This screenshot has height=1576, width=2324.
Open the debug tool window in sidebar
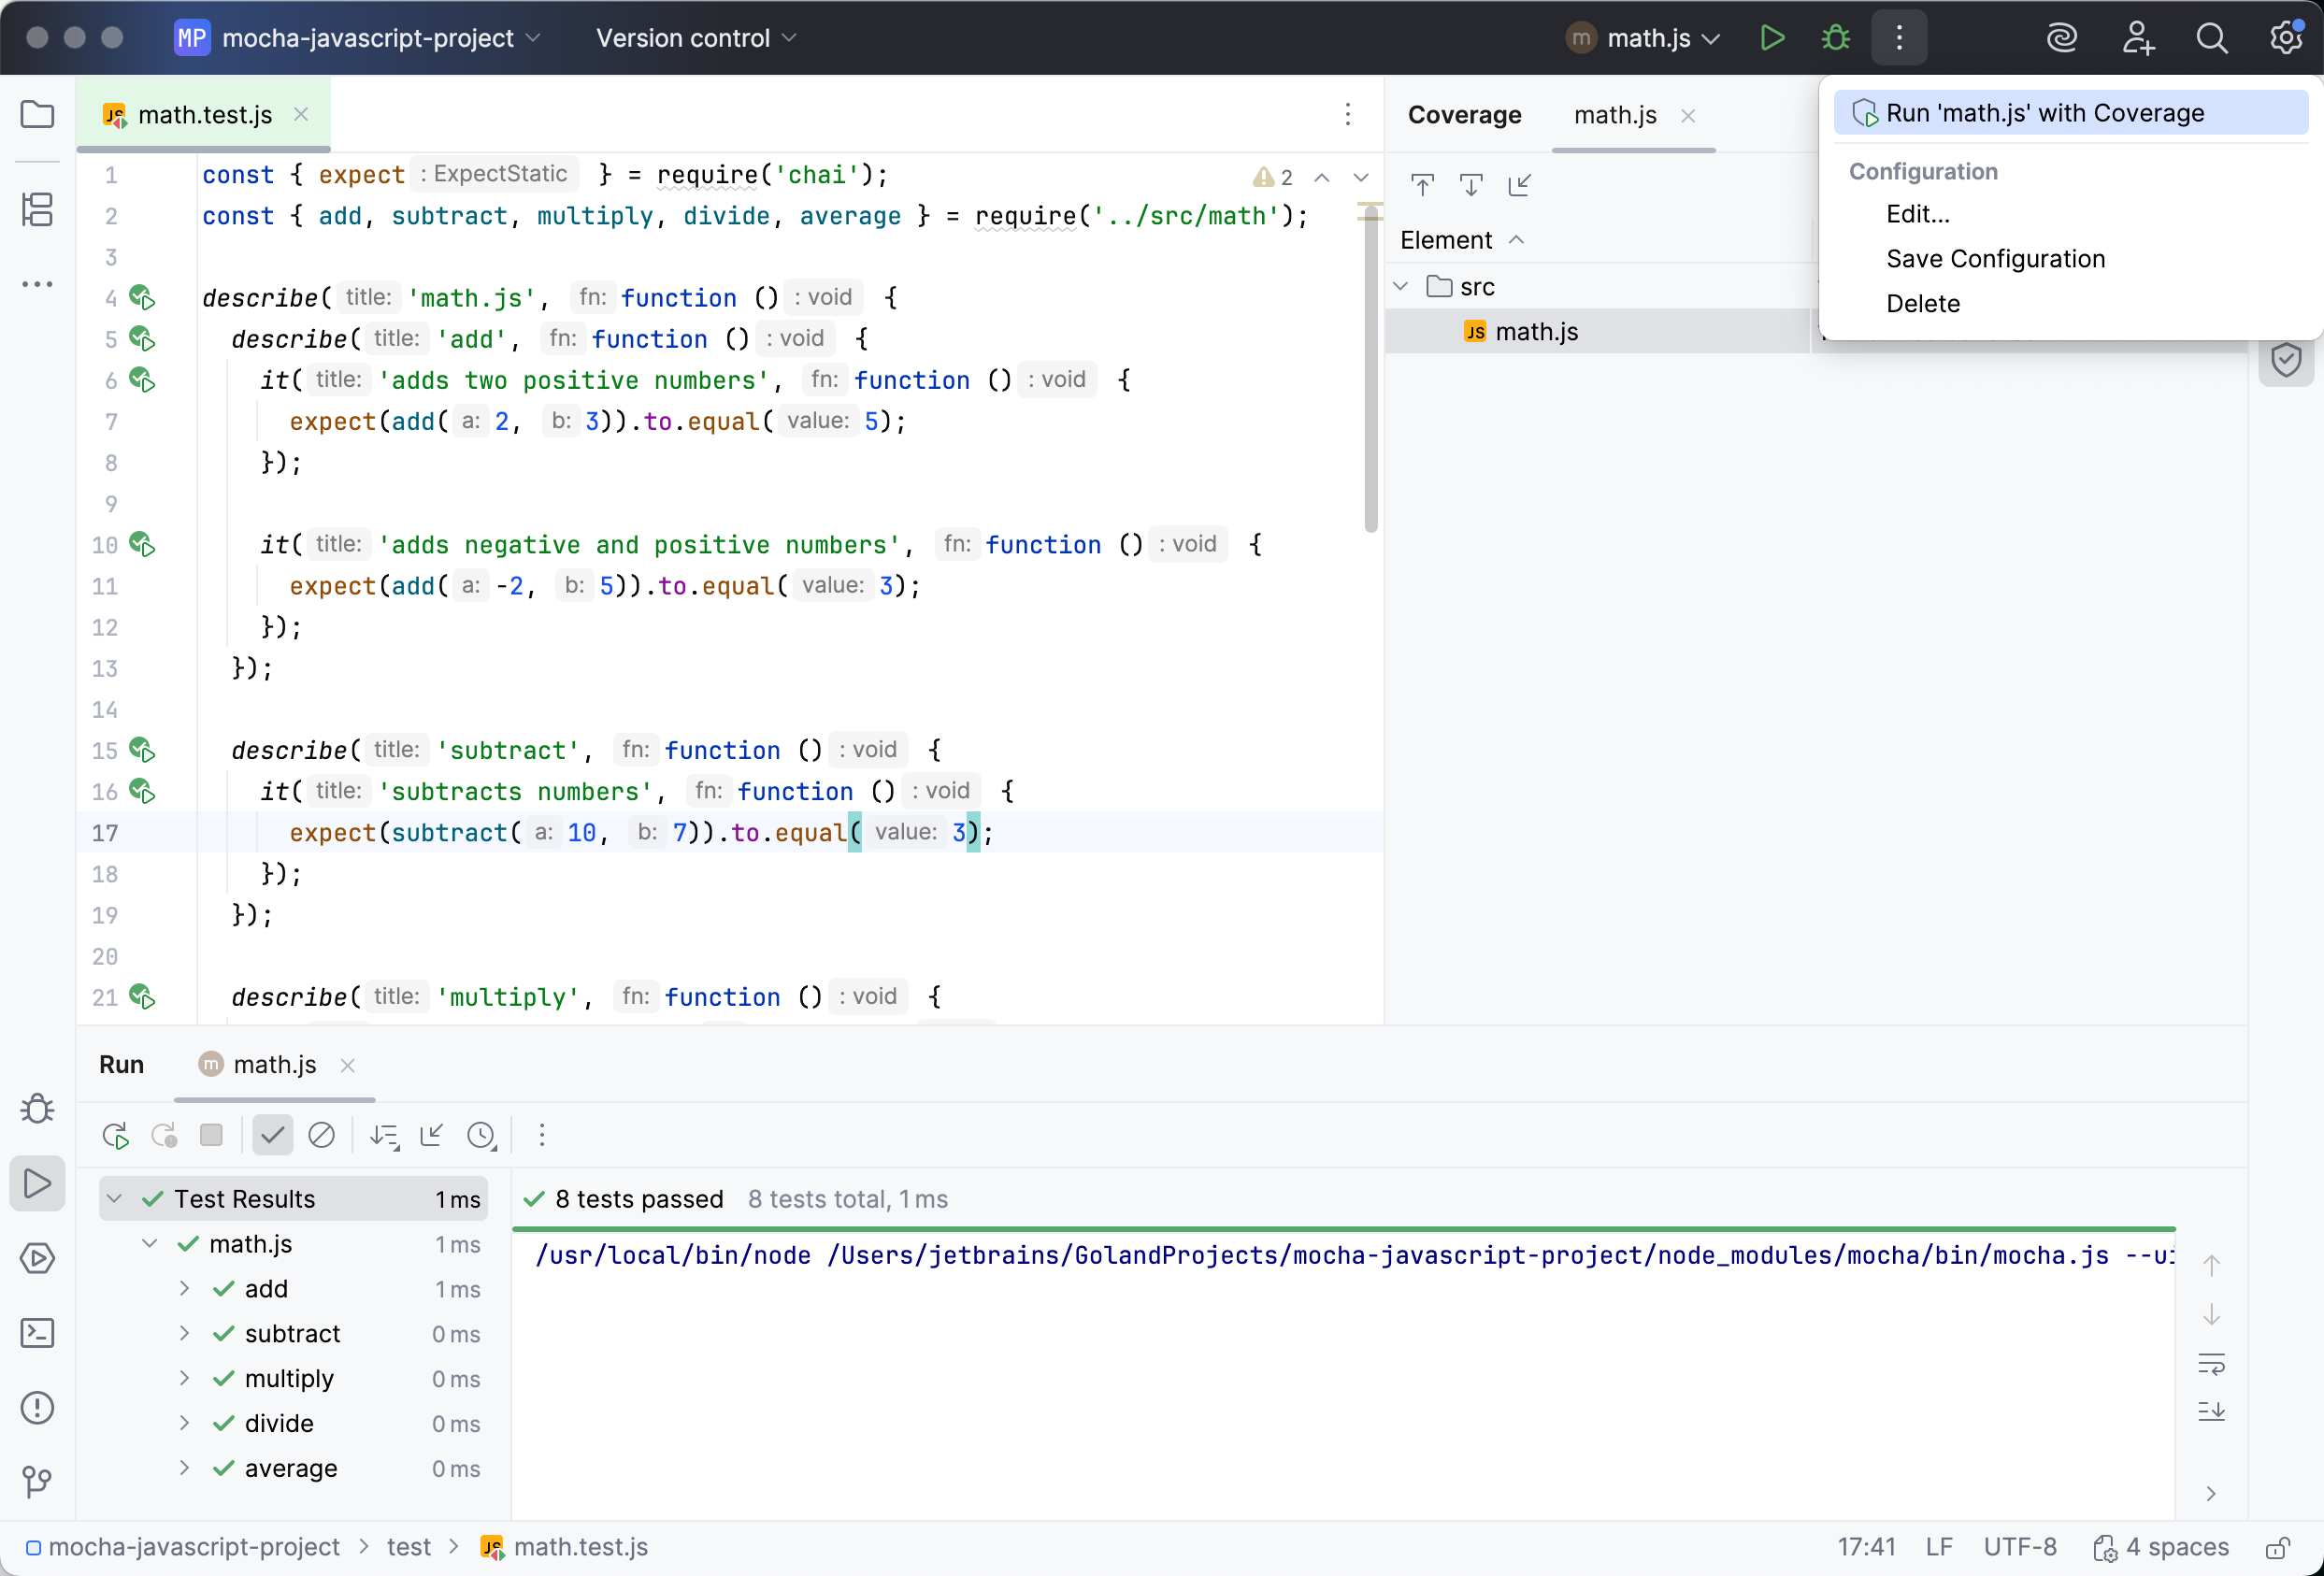point(37,1108)
